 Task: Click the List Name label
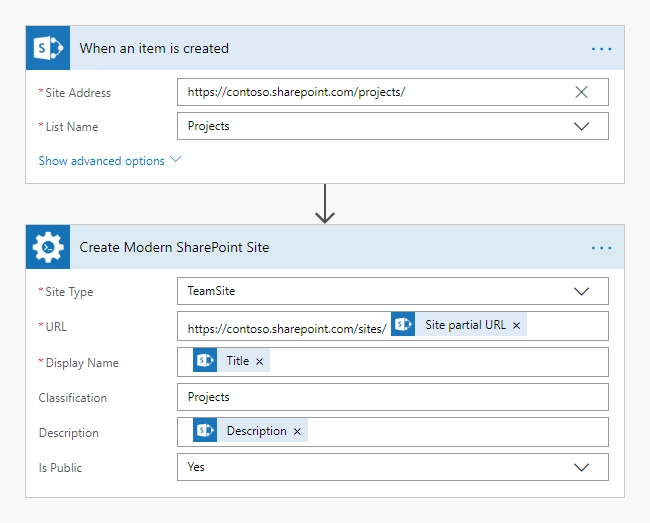[x=72, y=127]
